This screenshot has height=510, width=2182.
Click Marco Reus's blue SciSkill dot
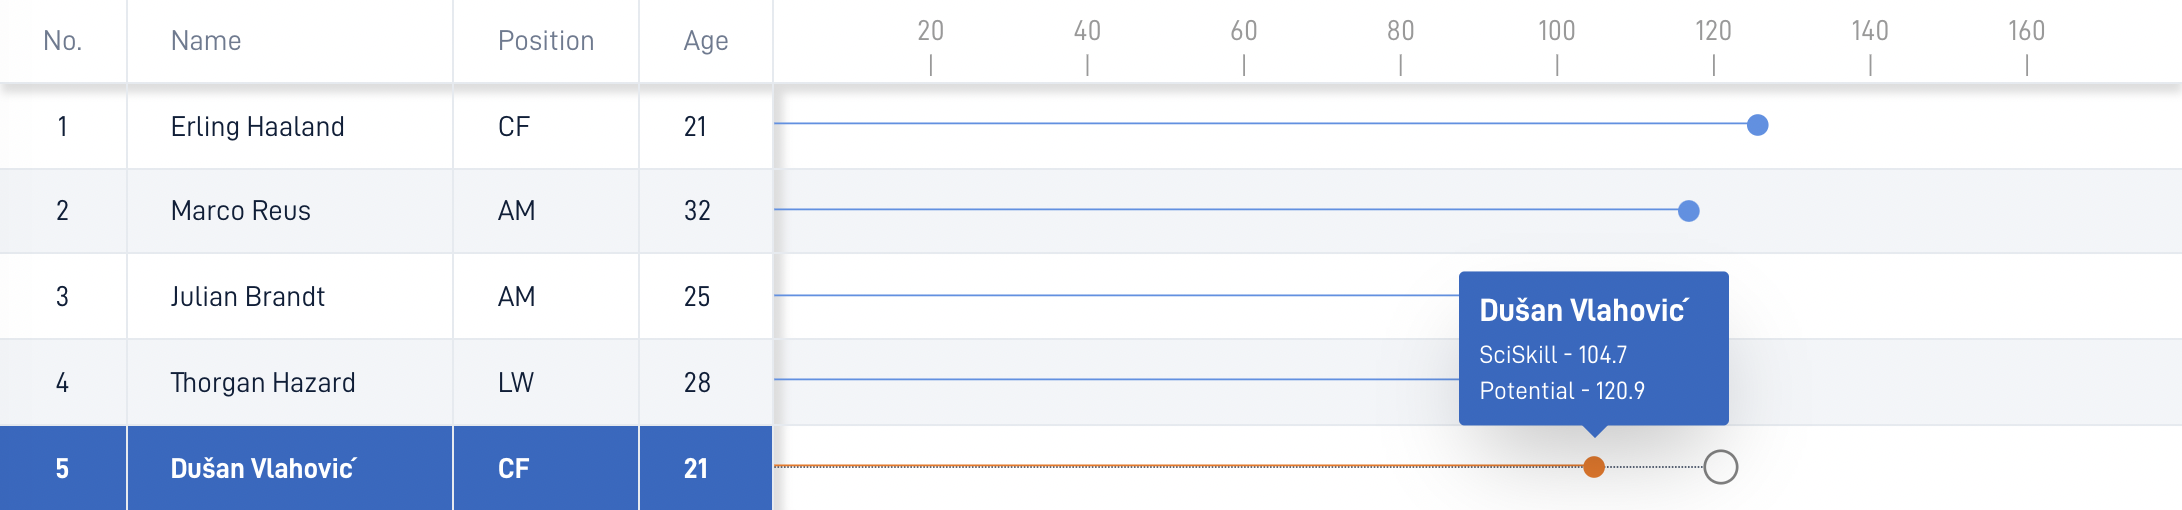click(x=1689, y=211)
